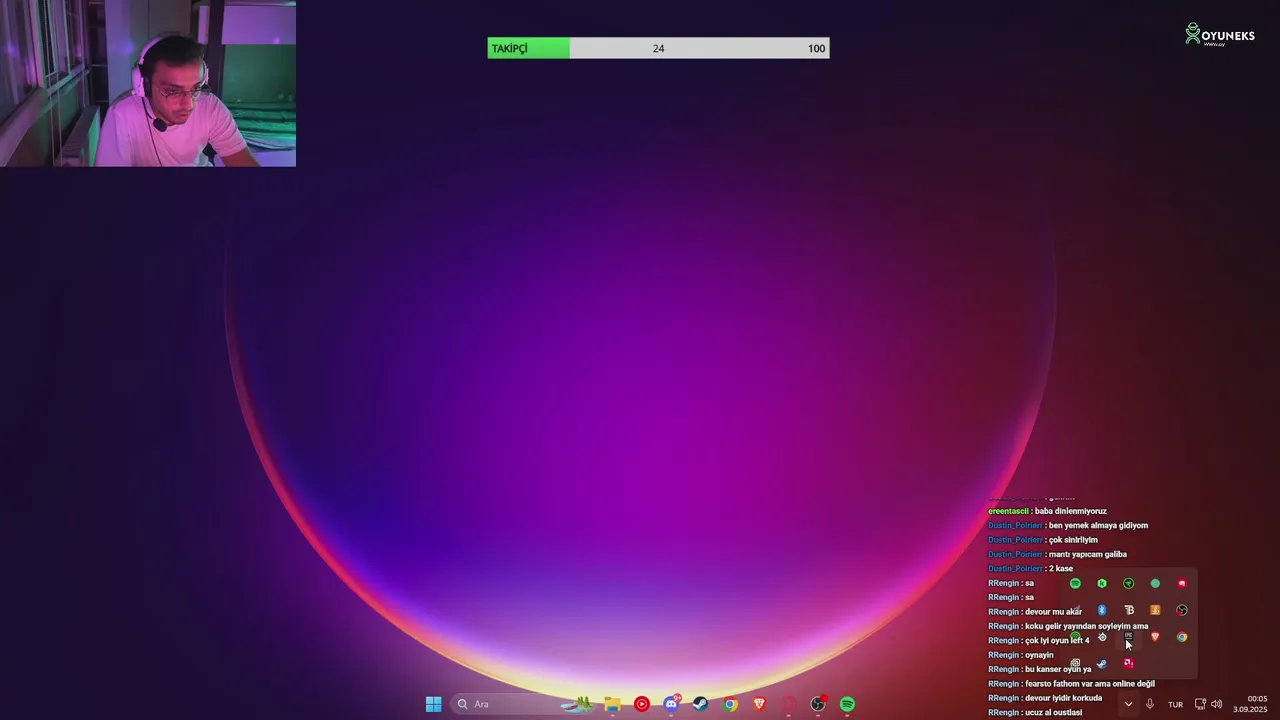Click Spotify icon in tray overflow popup

click(1075, 583)
